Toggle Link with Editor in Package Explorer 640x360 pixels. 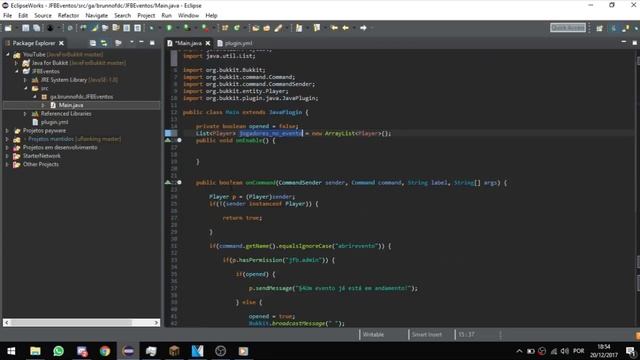point(104,43)
